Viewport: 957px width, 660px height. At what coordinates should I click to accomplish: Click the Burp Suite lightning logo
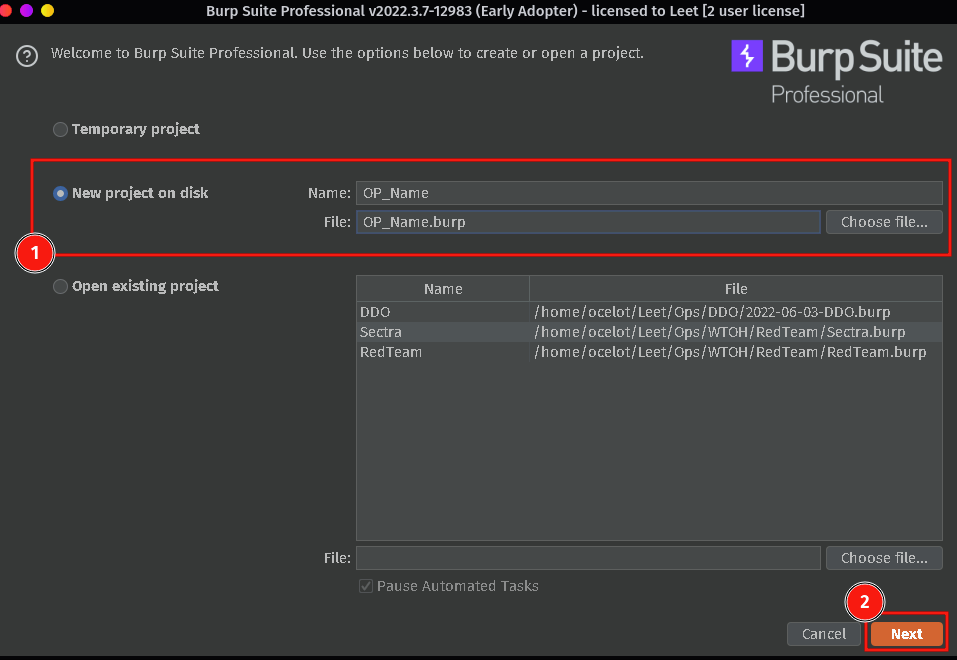(747, 56)
